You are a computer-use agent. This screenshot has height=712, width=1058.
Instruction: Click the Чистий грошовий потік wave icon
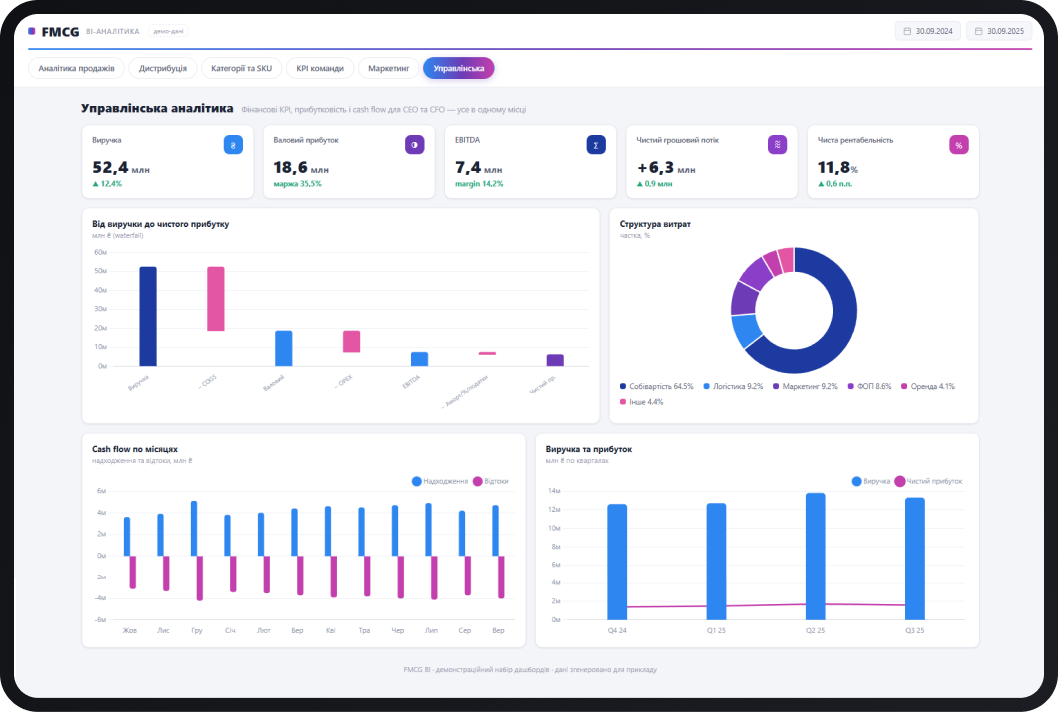click(777, 144)
